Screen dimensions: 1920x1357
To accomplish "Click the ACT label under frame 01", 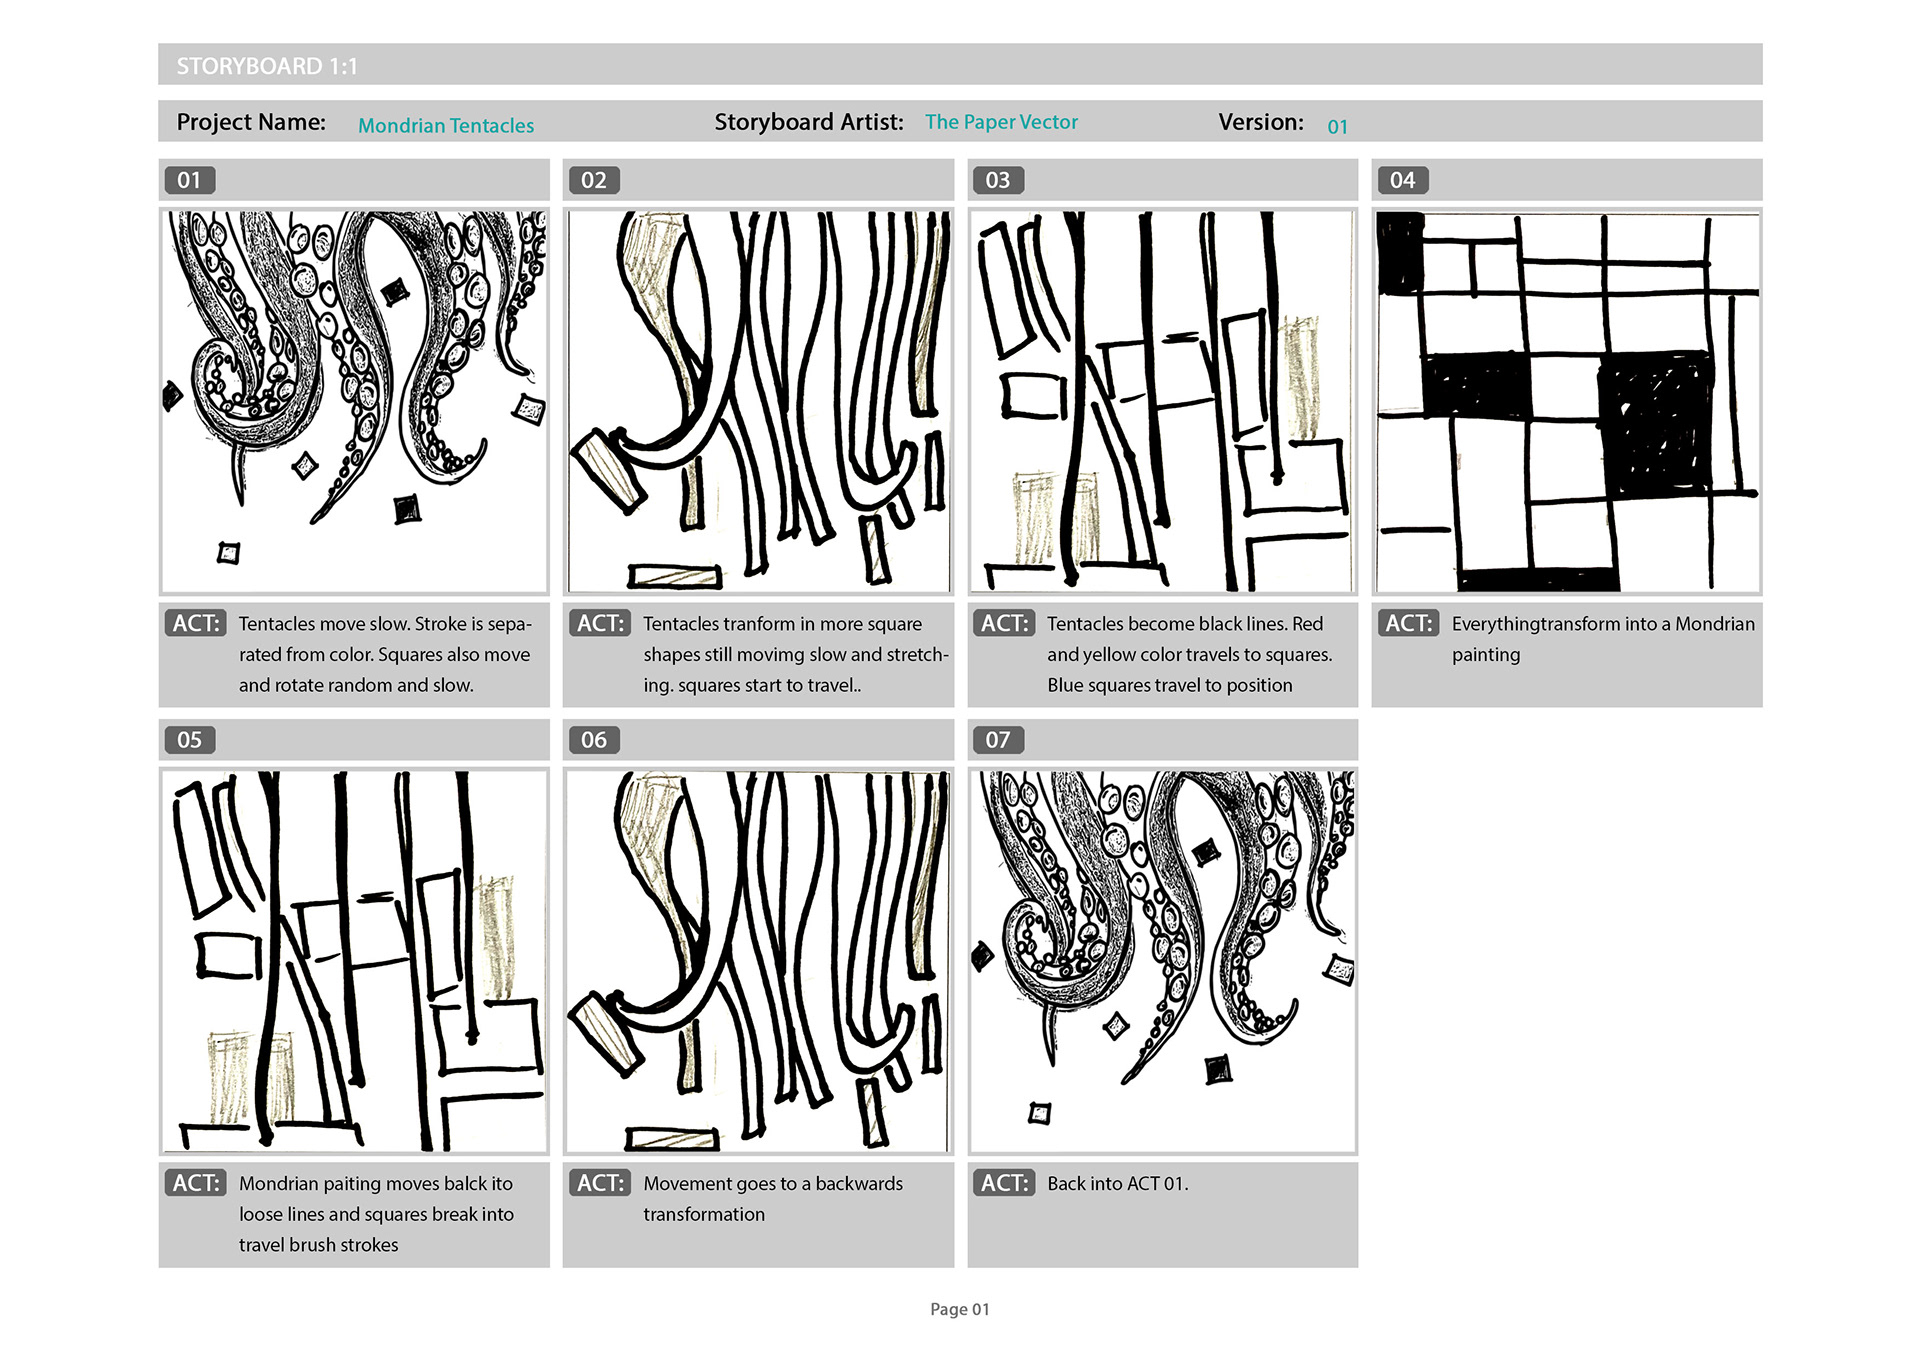I will [x=196, y=623].
